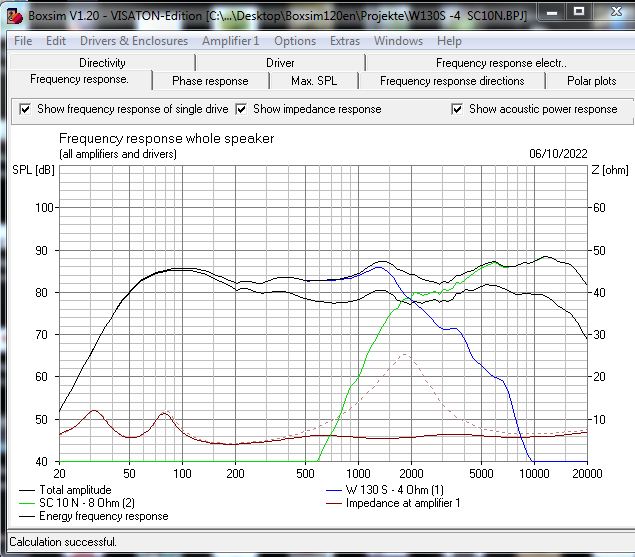Open the Options menu
635x557 pixels.
tap(295, 41)
